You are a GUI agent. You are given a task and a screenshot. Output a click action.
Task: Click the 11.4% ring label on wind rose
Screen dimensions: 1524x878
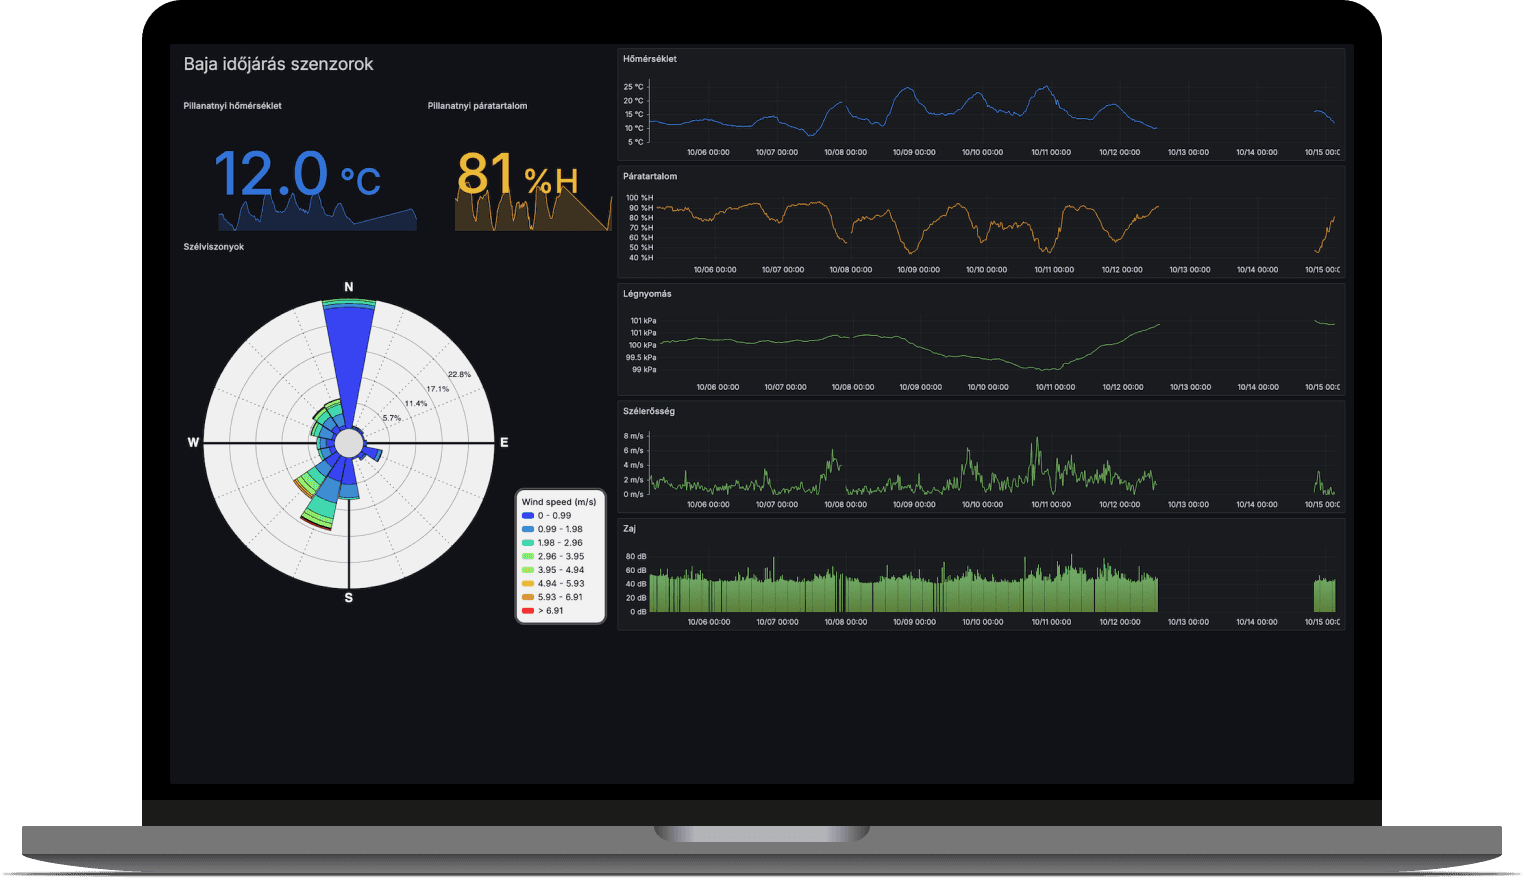pyautogui.click(x=416, y=404)
